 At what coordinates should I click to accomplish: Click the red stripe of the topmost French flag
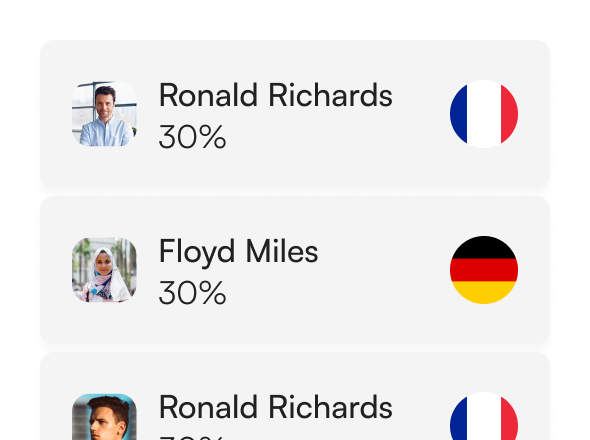(x=509, y=114)
